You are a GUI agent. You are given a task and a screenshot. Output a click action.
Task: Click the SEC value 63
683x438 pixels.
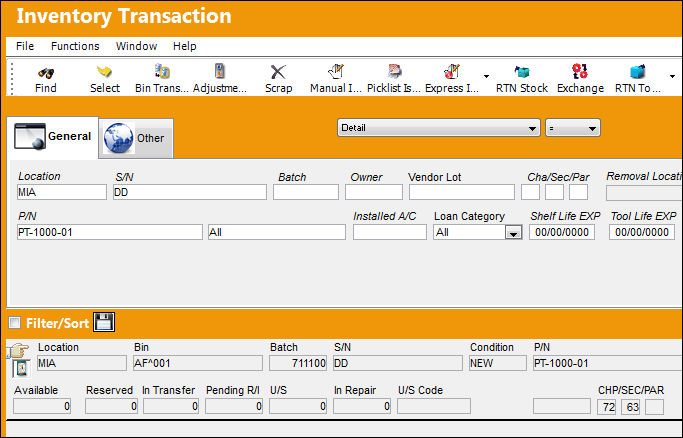pyautogui.click(x=630, y=407)
